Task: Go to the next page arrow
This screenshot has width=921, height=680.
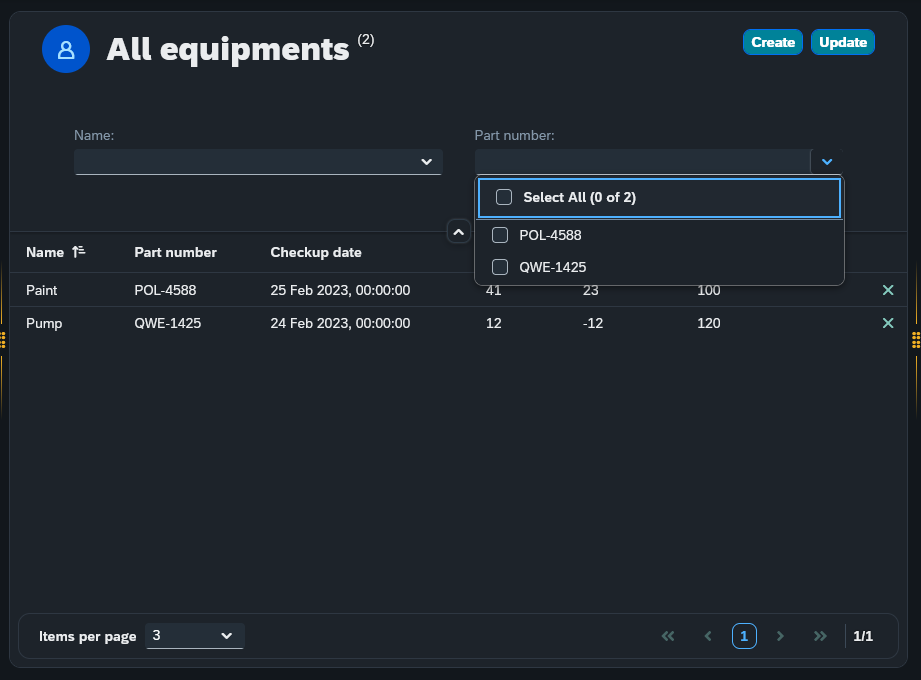Action: click(x=780, y=636)
